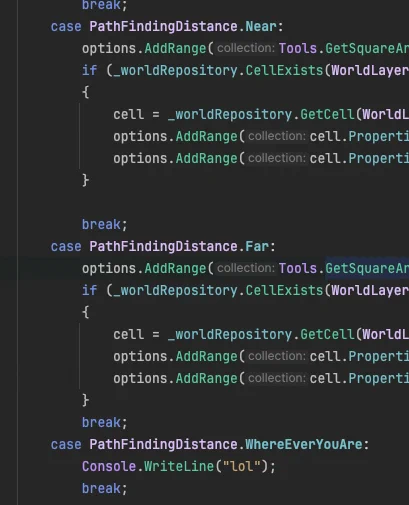
Task: Click PathFindingDistance in the WhereEverYouAre case line
Action: tap(163, 445)
